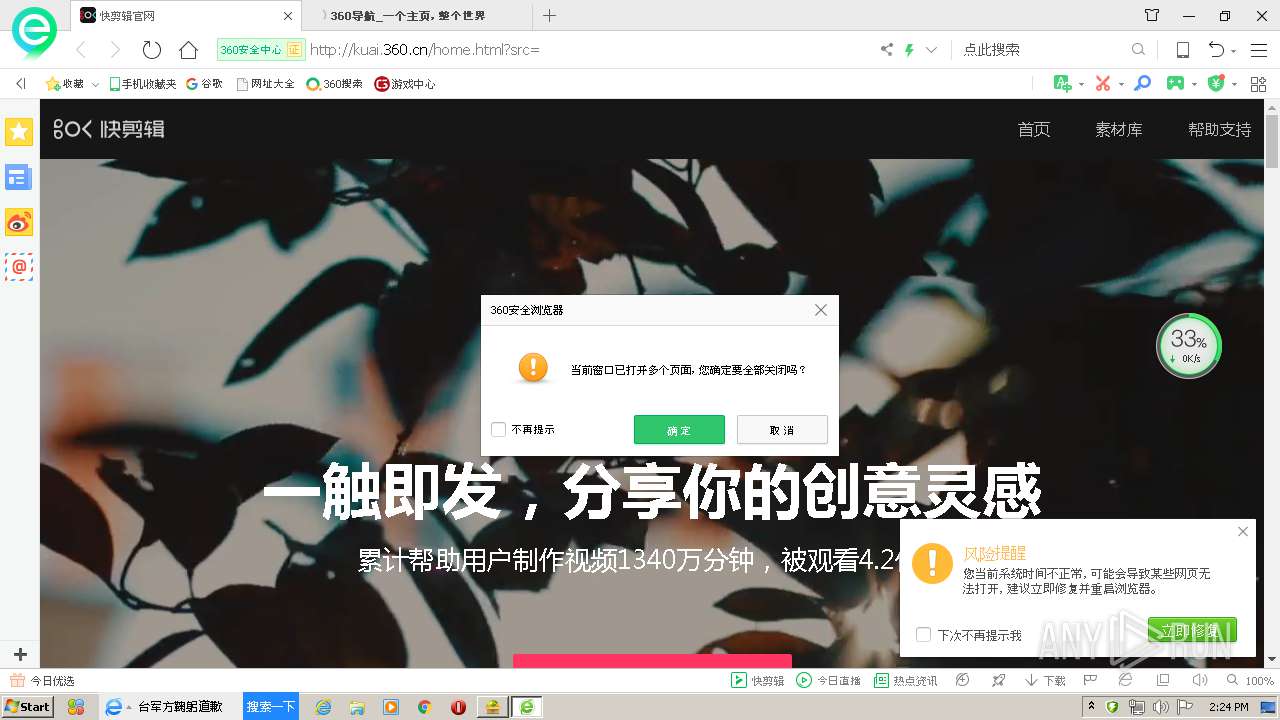Expand the address bar dropdown chevron
Image resolution: width=1280 pixels, height=720 pixels.
point(931,49)
